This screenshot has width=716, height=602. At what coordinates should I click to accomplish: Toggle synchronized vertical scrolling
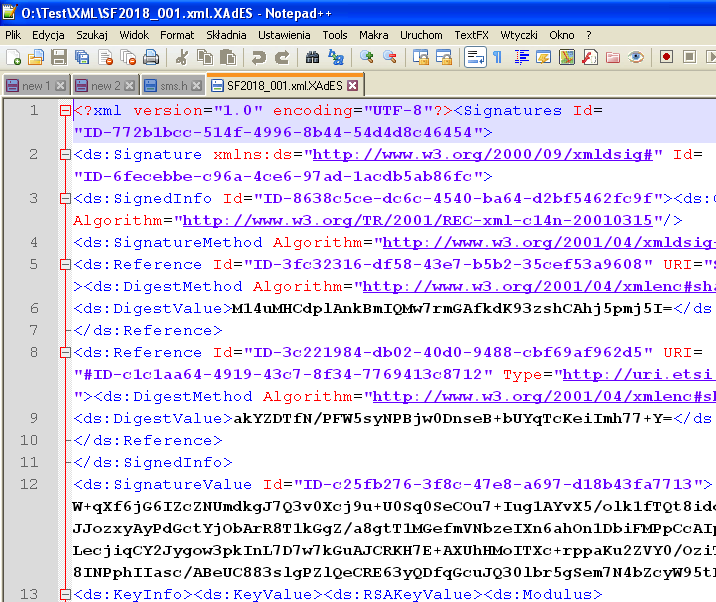pos(421,58)
